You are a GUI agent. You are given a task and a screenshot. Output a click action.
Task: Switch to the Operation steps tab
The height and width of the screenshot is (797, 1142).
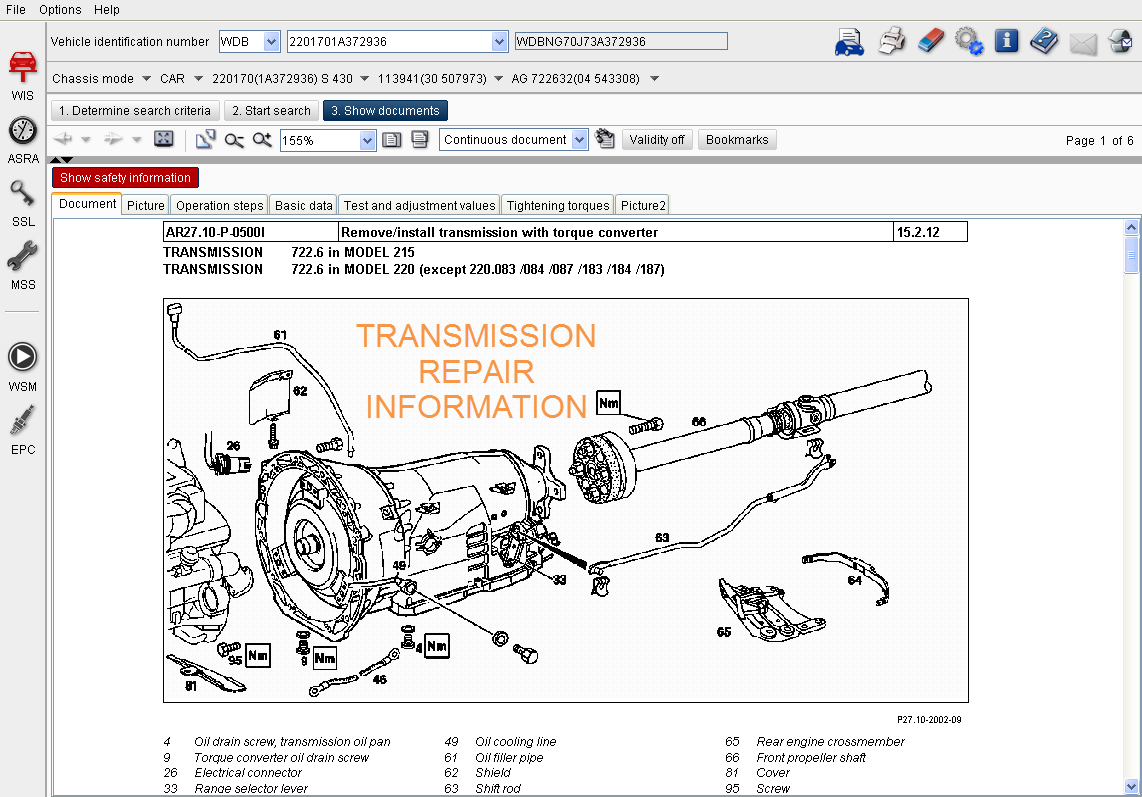coord(219,205)
